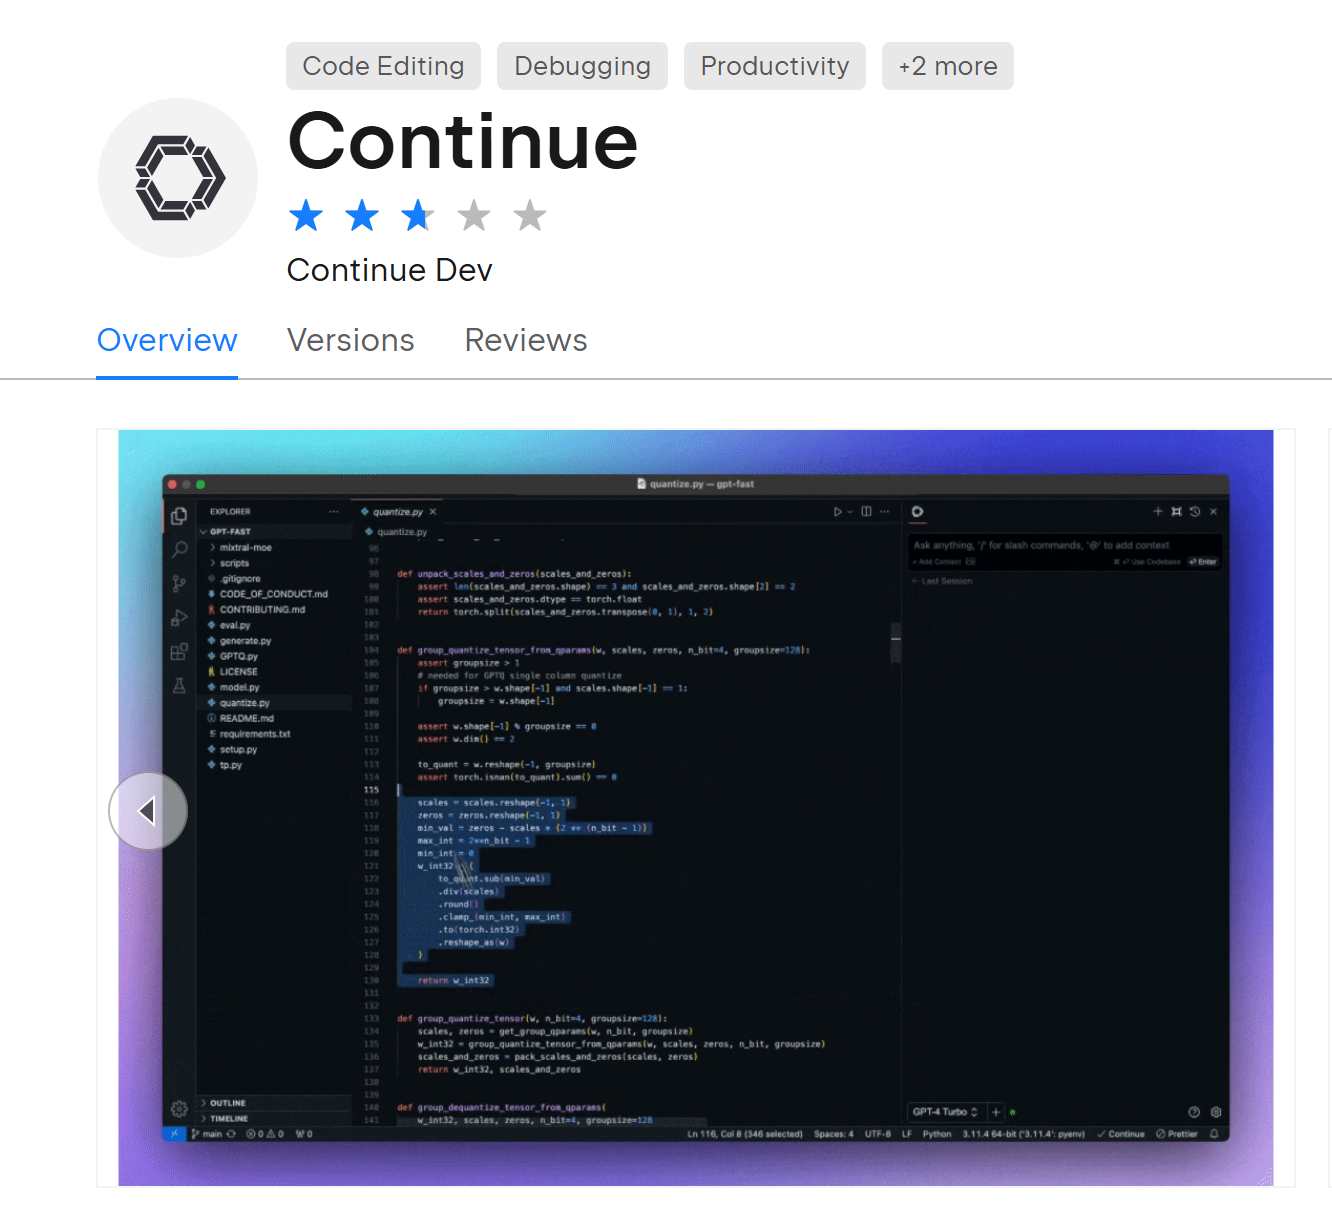Click the five-star rating row
The image size is (1332, 1231).
(x=418, y=215)
